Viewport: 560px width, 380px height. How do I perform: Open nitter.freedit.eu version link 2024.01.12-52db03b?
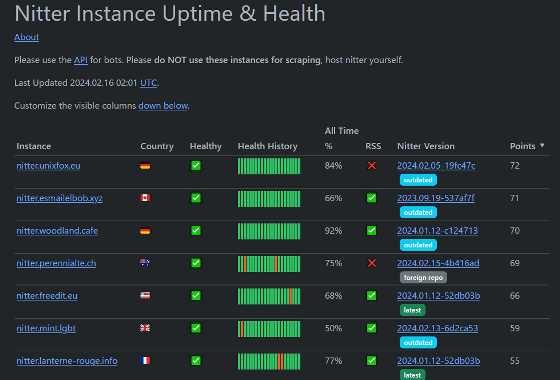439,296
